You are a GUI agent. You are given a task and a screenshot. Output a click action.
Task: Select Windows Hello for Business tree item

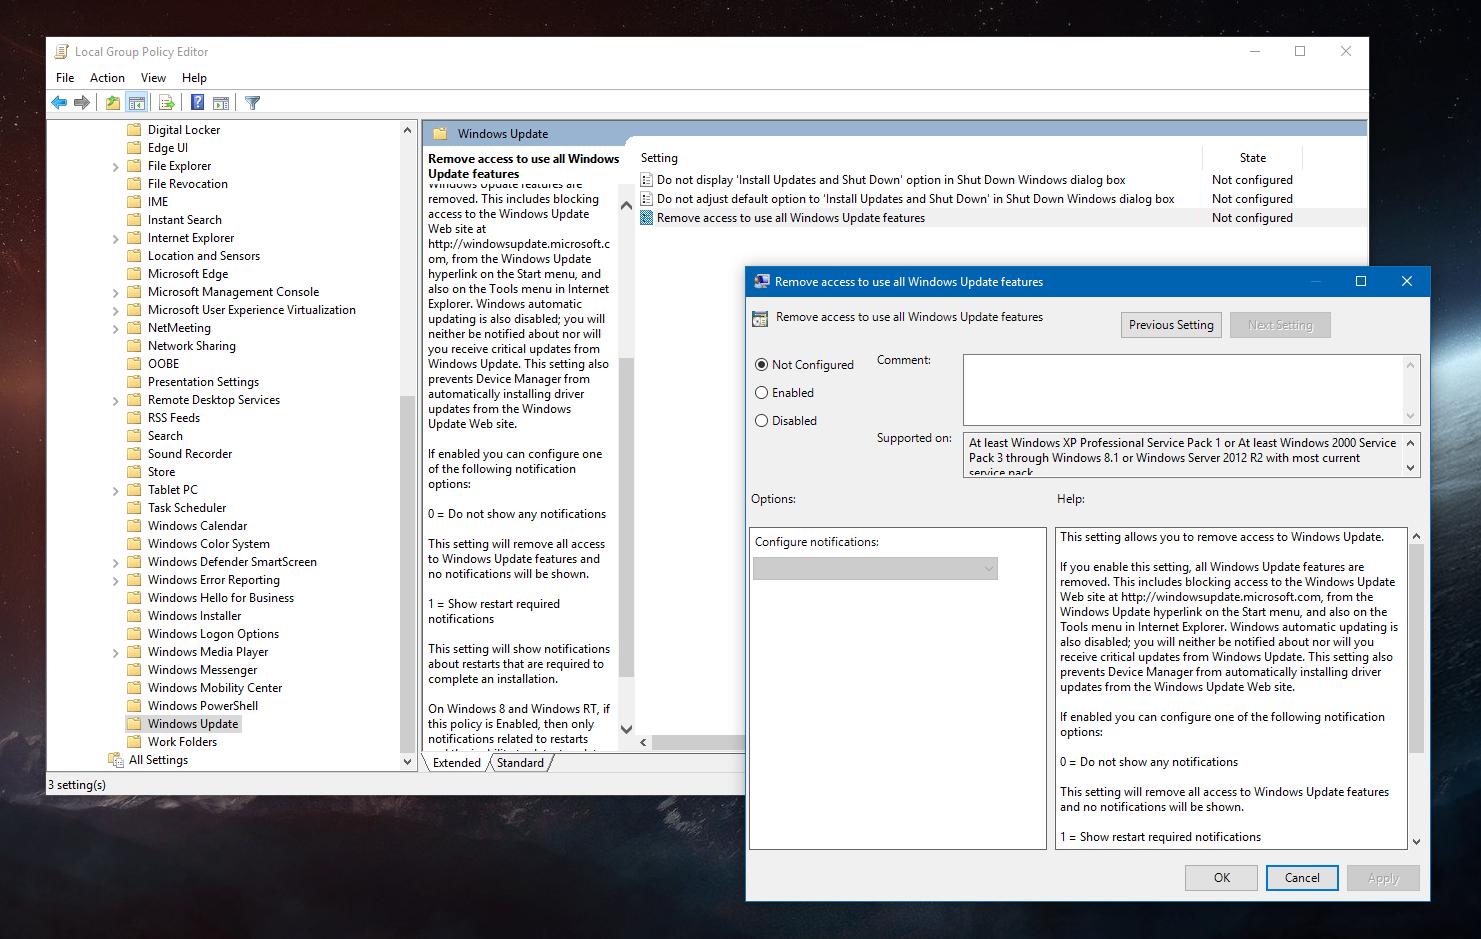coord(221,598)
